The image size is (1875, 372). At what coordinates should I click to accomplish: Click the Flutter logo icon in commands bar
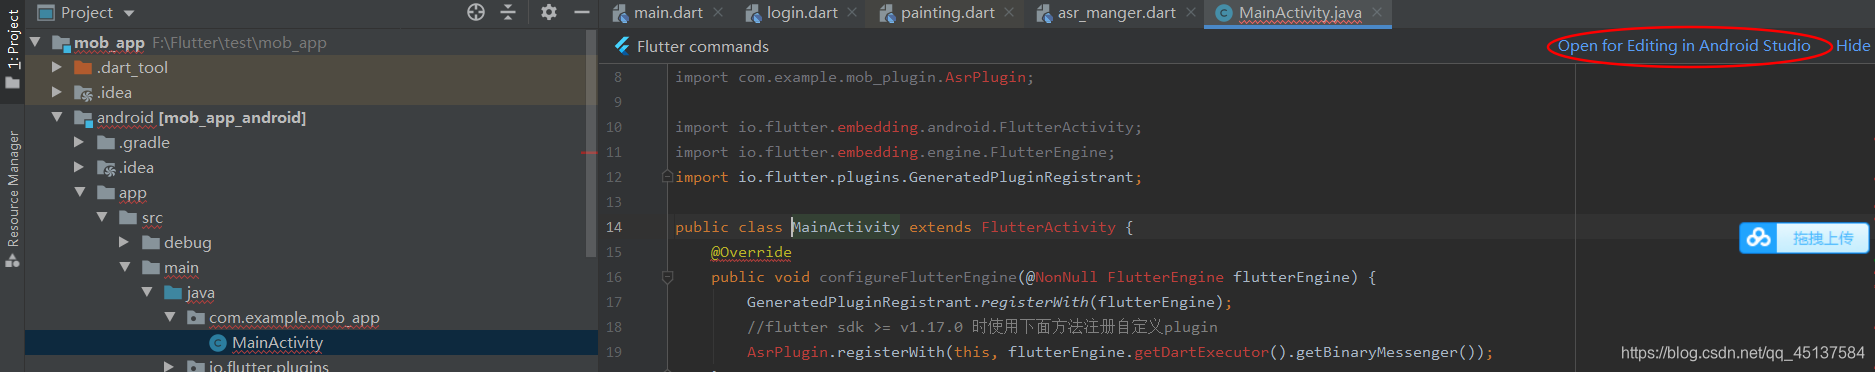[x=622, y=46]
